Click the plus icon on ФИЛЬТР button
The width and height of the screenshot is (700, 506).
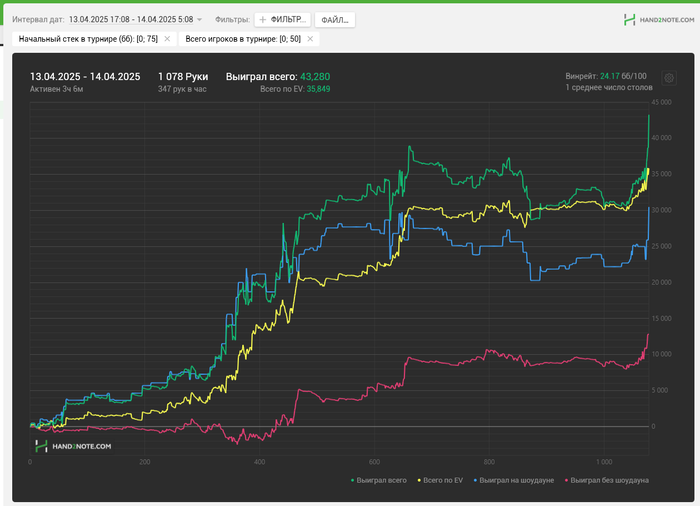[x=262, y=20]
